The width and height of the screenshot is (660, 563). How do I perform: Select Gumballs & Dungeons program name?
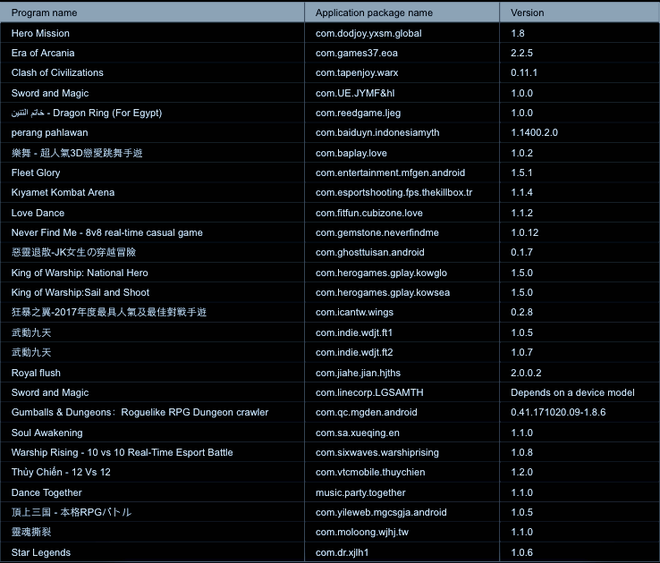click(140, 412)
